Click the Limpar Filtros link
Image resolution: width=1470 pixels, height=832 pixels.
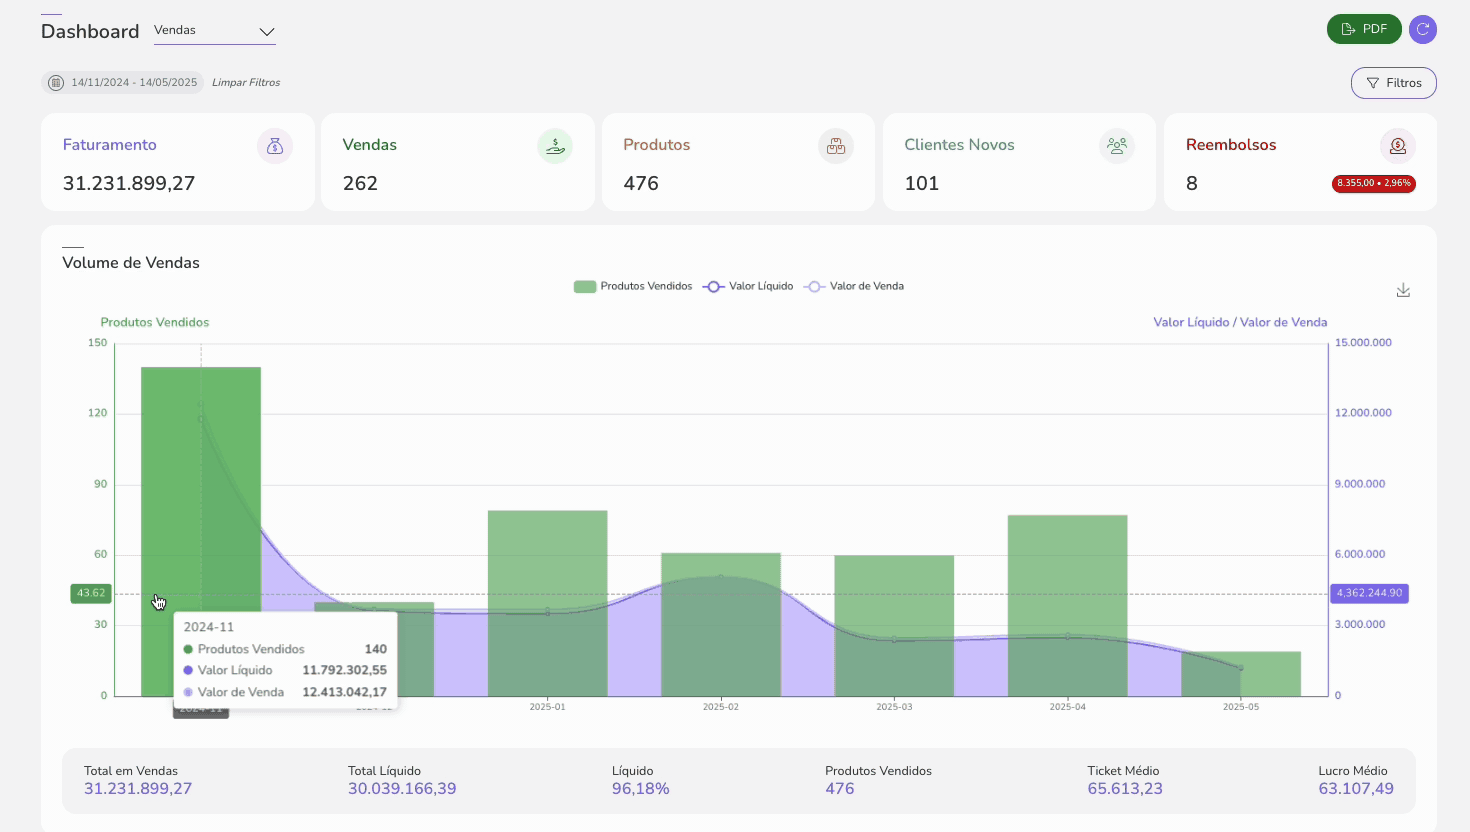coord(246,83)
